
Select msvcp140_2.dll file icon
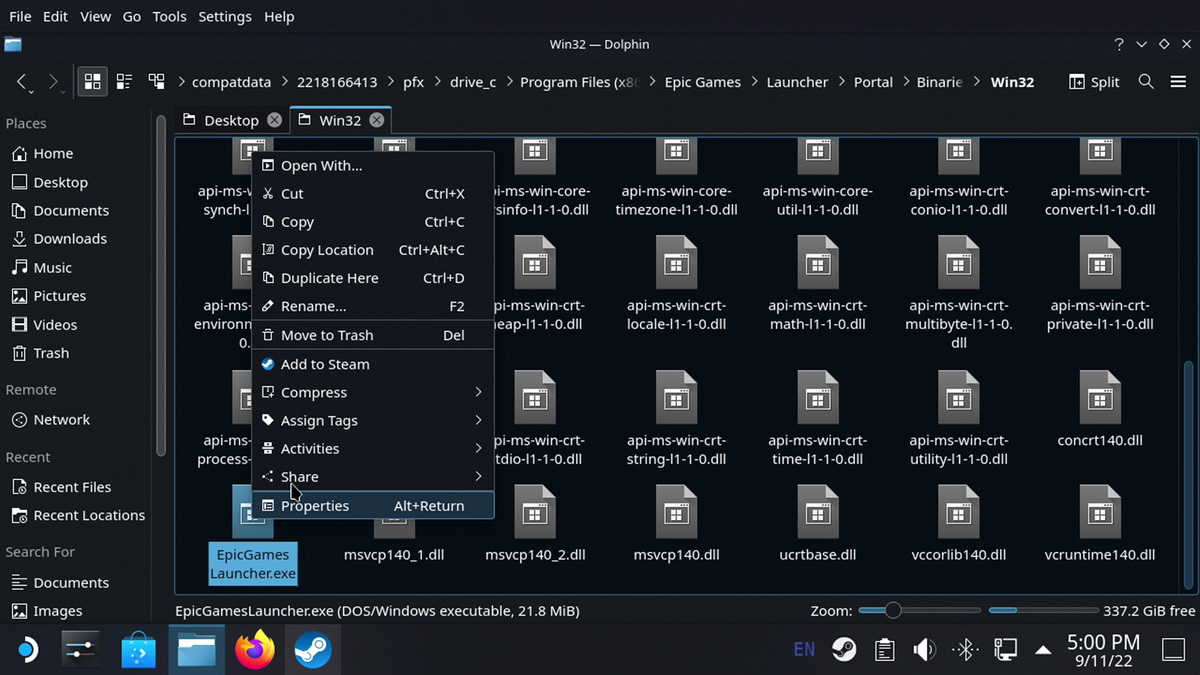(535, 511)
